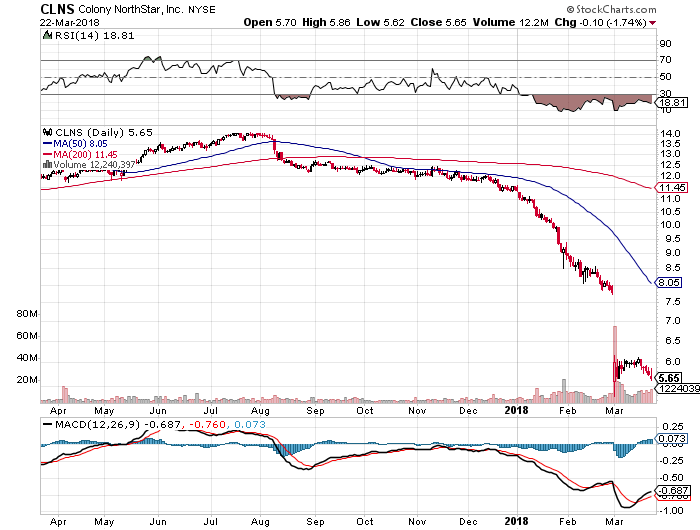700x530 pixels.
Task: Click the 2018 label below the MACD panel
Action: click(x=517, y=521)
